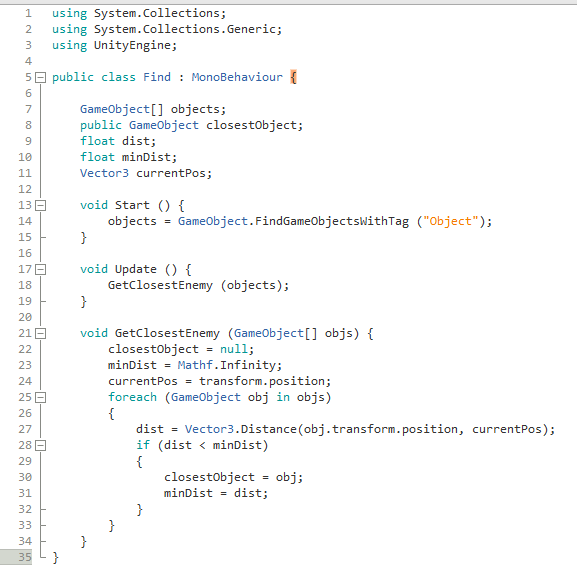This screenshot has height=571, width=577.
Task: Collapse the Find class fold marker
Action: click(40, 78)
